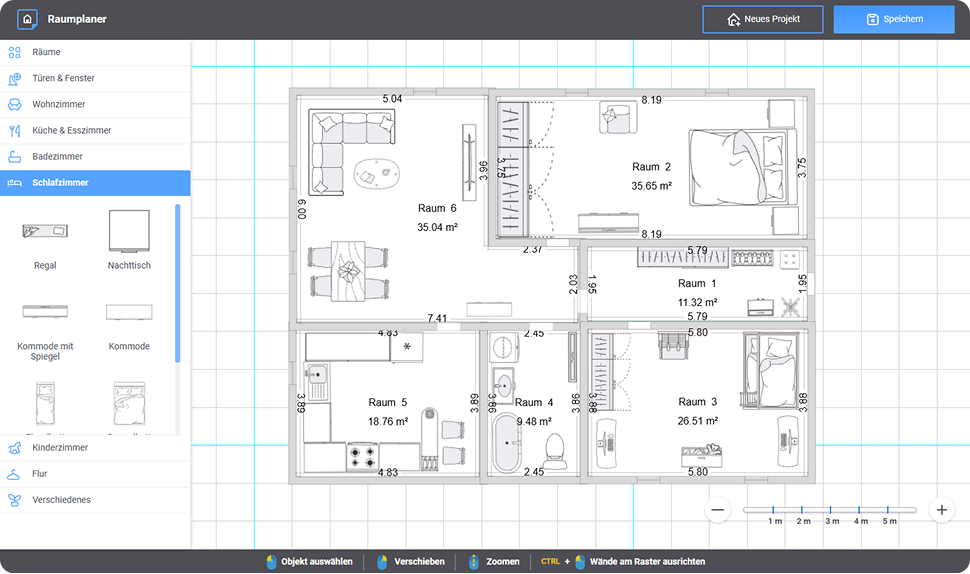Screen dimensions: 970x574
Task: Open the Kinderzimmer category
Action: 59,448
